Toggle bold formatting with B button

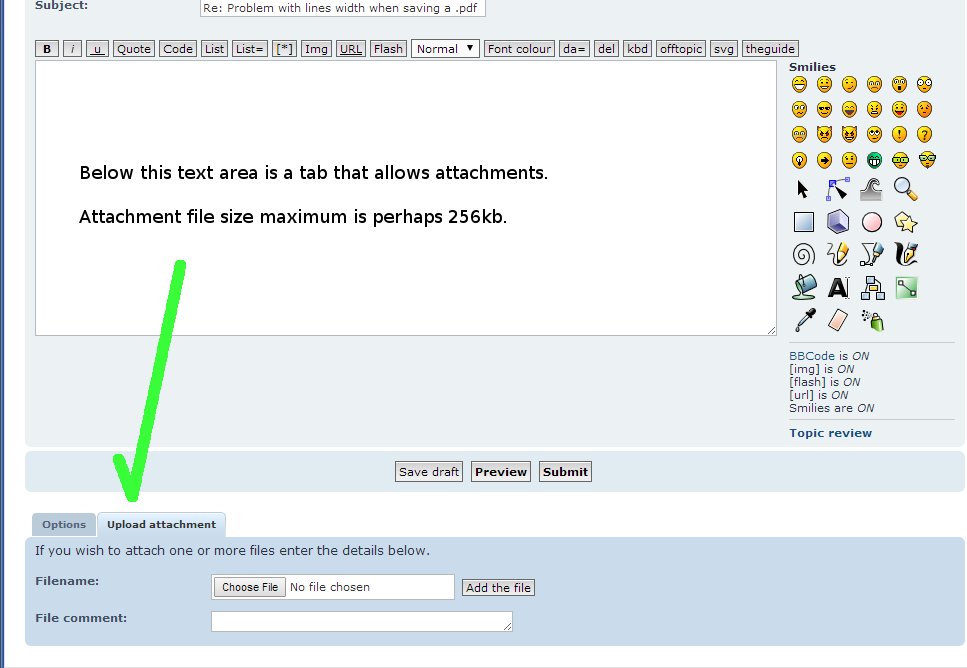(47, 49)
